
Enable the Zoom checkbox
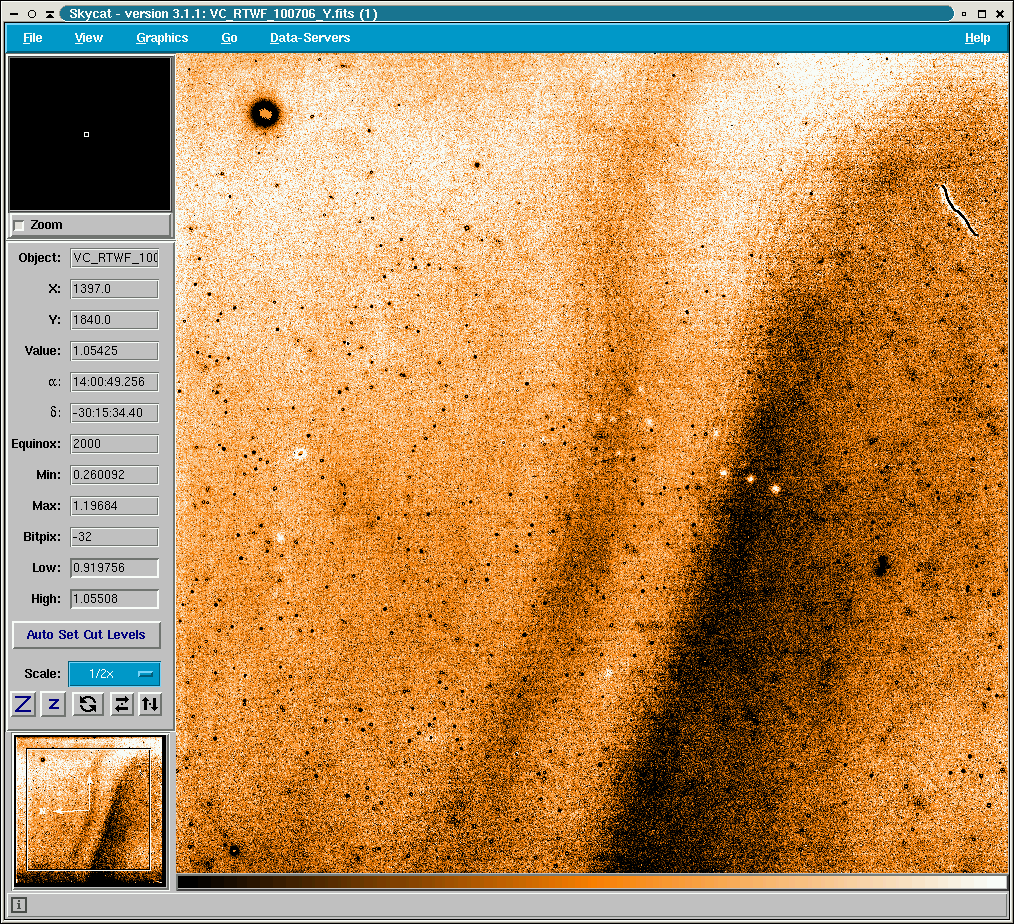[x=20, y=225]
